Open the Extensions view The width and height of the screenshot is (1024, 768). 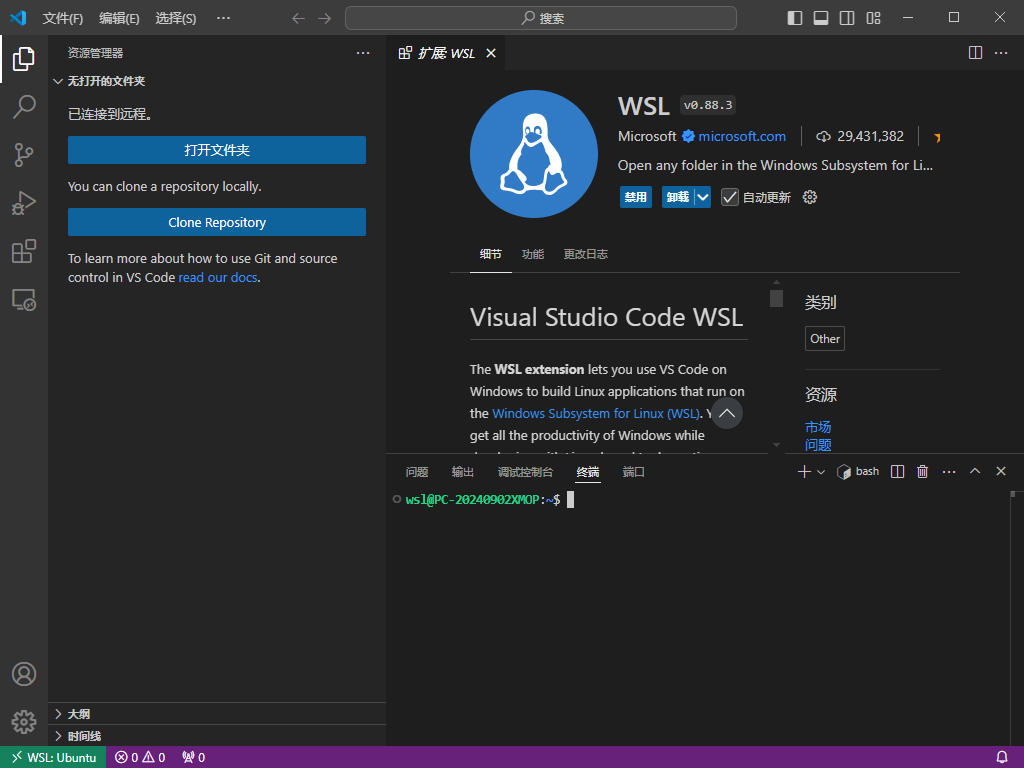[24, 251]
